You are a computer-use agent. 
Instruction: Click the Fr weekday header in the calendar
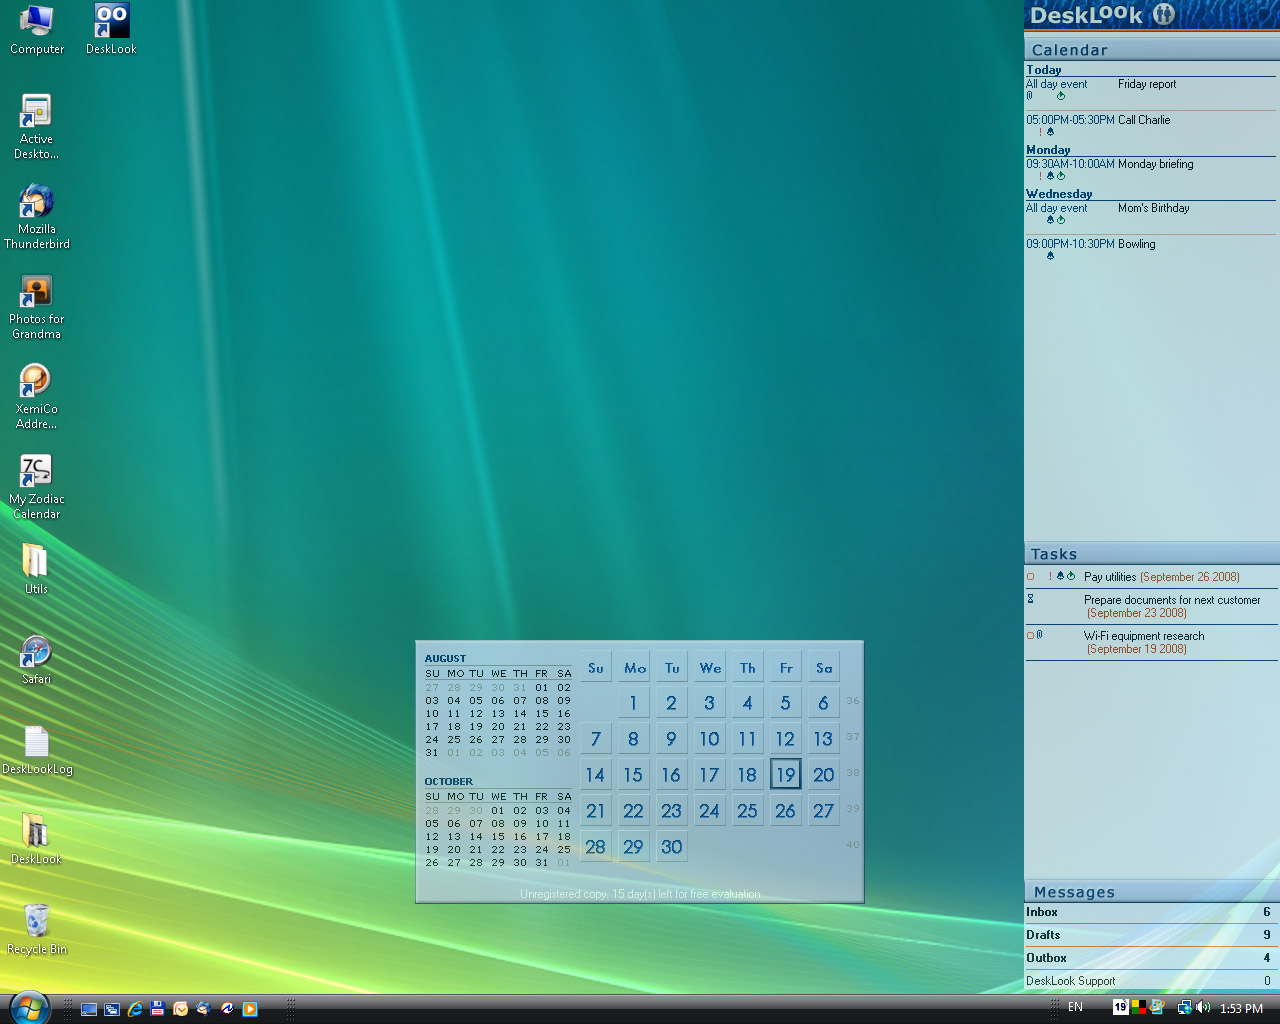(786, 667)
